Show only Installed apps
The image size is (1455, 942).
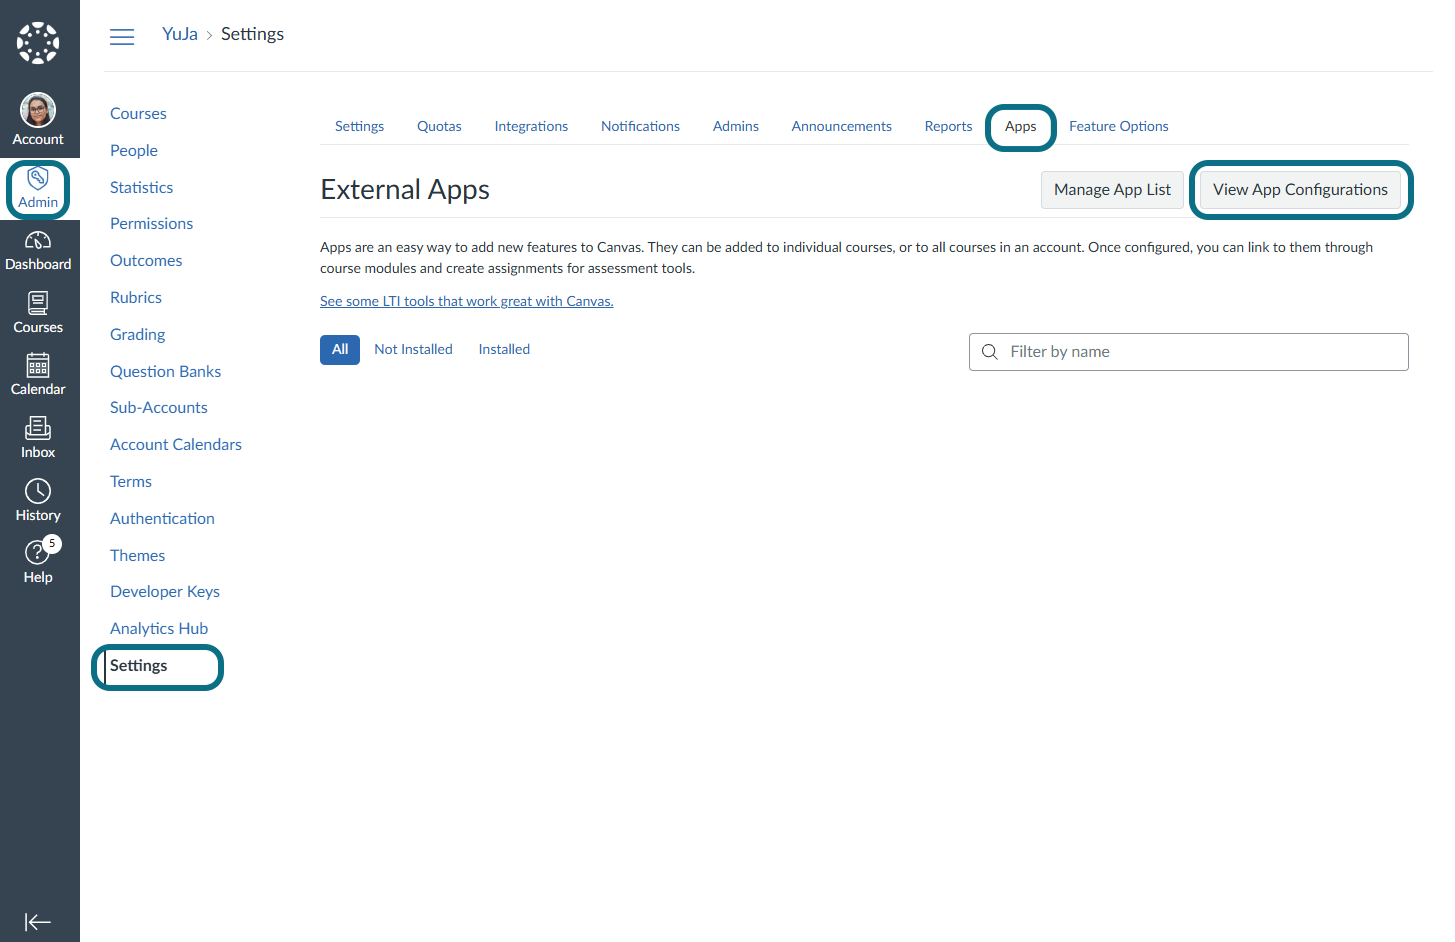coord(504,349)
